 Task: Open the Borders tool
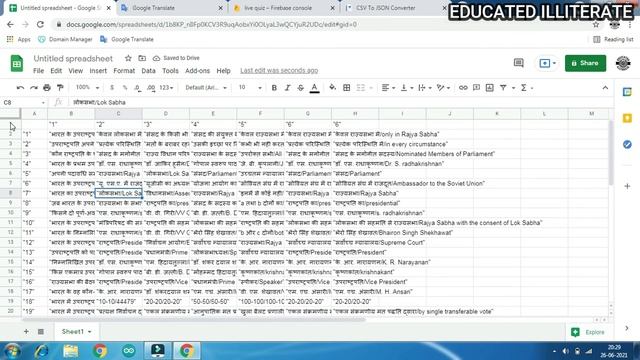coord(347,88)
